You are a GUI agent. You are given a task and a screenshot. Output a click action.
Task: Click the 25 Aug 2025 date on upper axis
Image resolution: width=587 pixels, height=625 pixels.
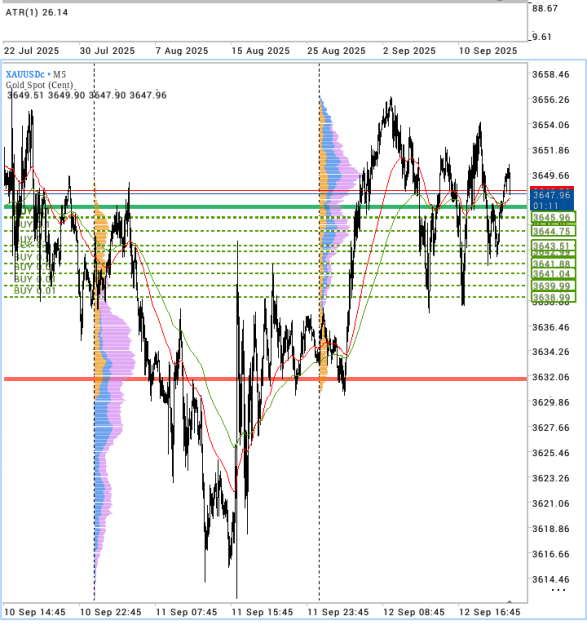click(x=336, y=51)
